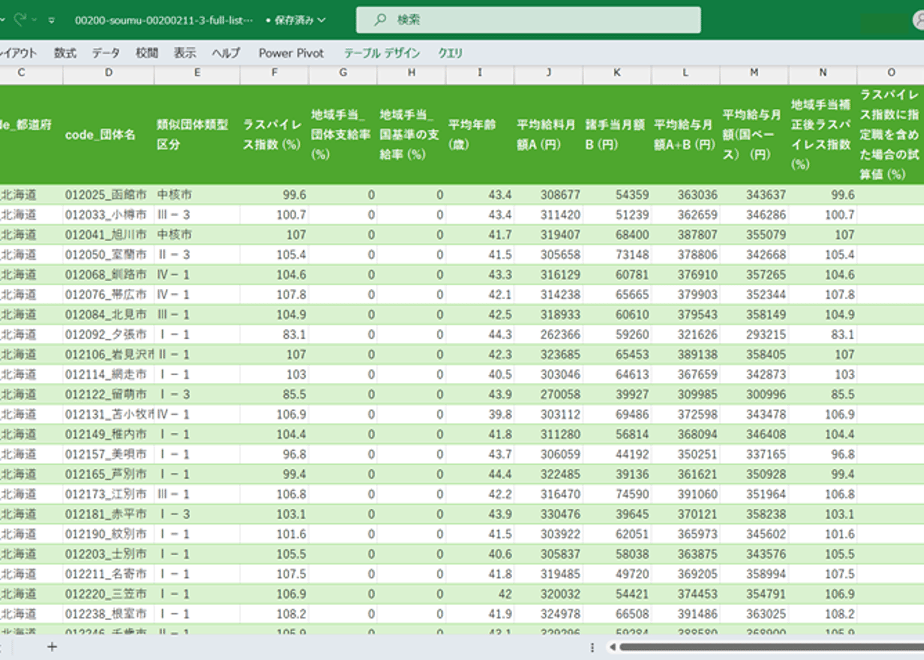The width and height of the screenshot is (924, 660).
Task: Click the Redo arrow icon
Action: 20,20
